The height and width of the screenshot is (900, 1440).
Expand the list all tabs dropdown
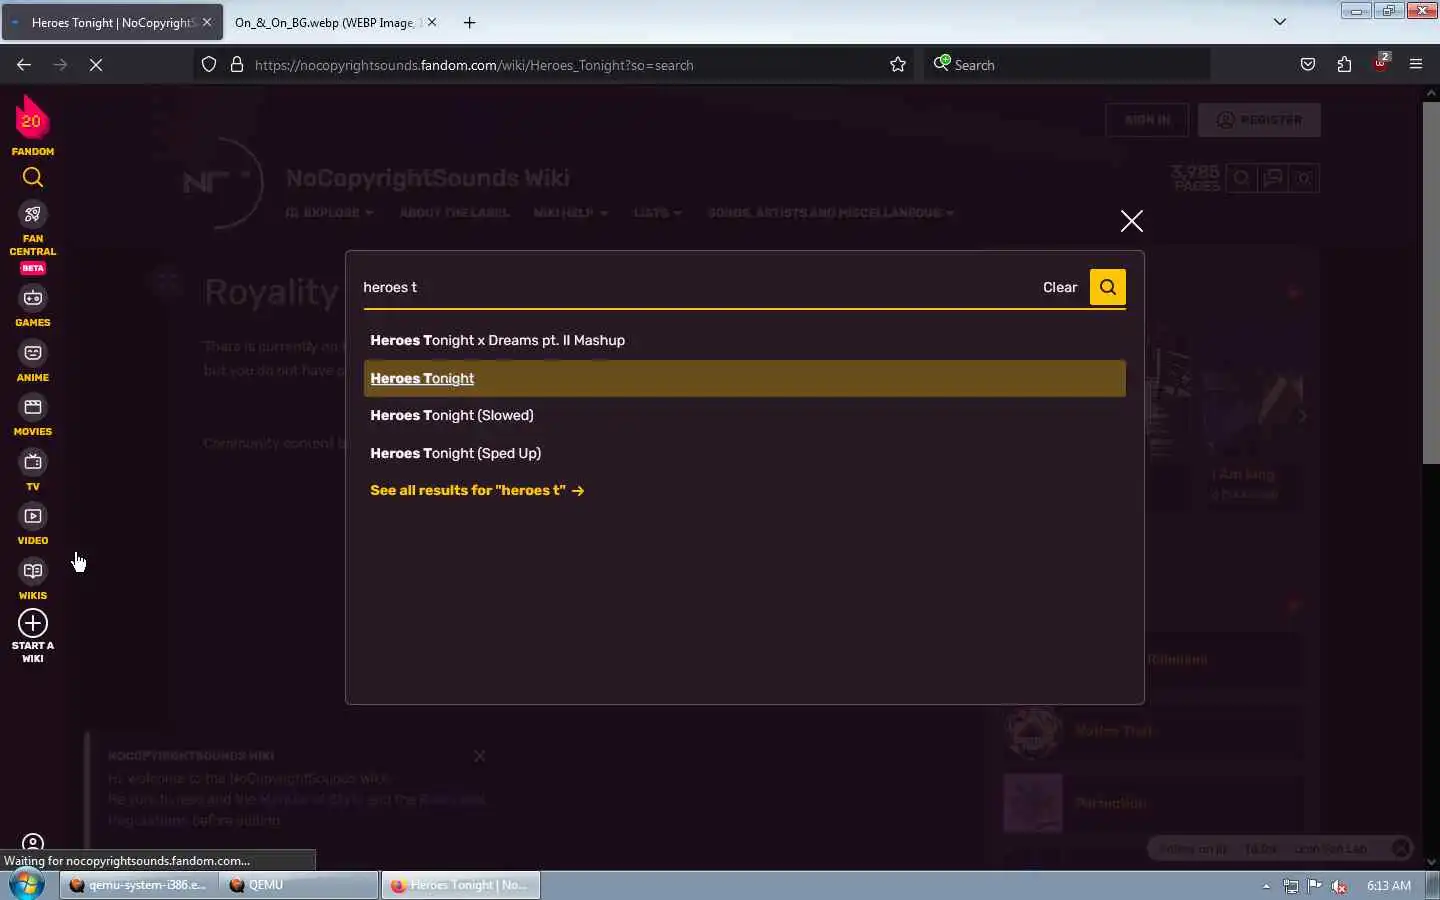tap(1279, 22)
